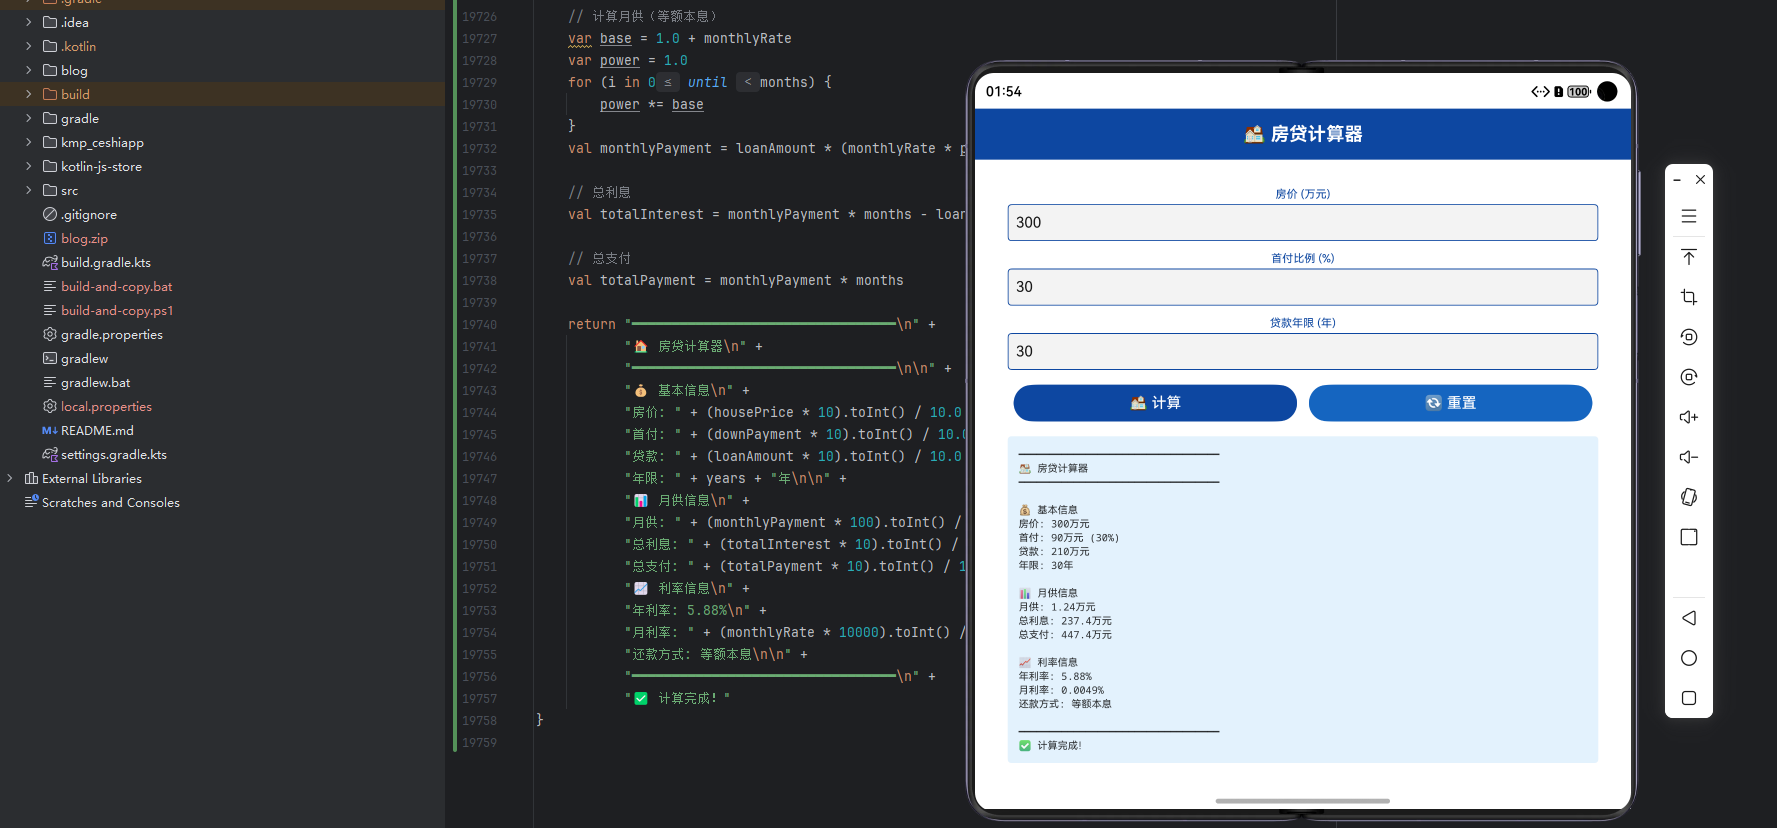Click the emulator @ rotate icon
Viewport: 1777px width, 828px height.
coord(1689,377)
